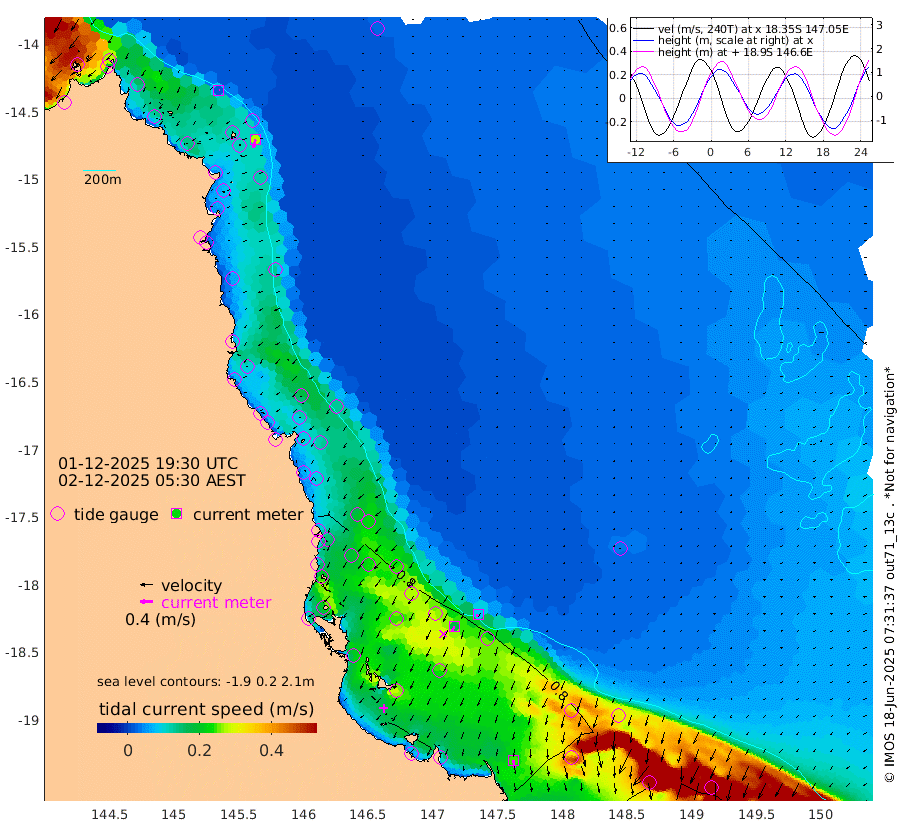
Task: Click the longitude axis label '150'
Action: 821,814
